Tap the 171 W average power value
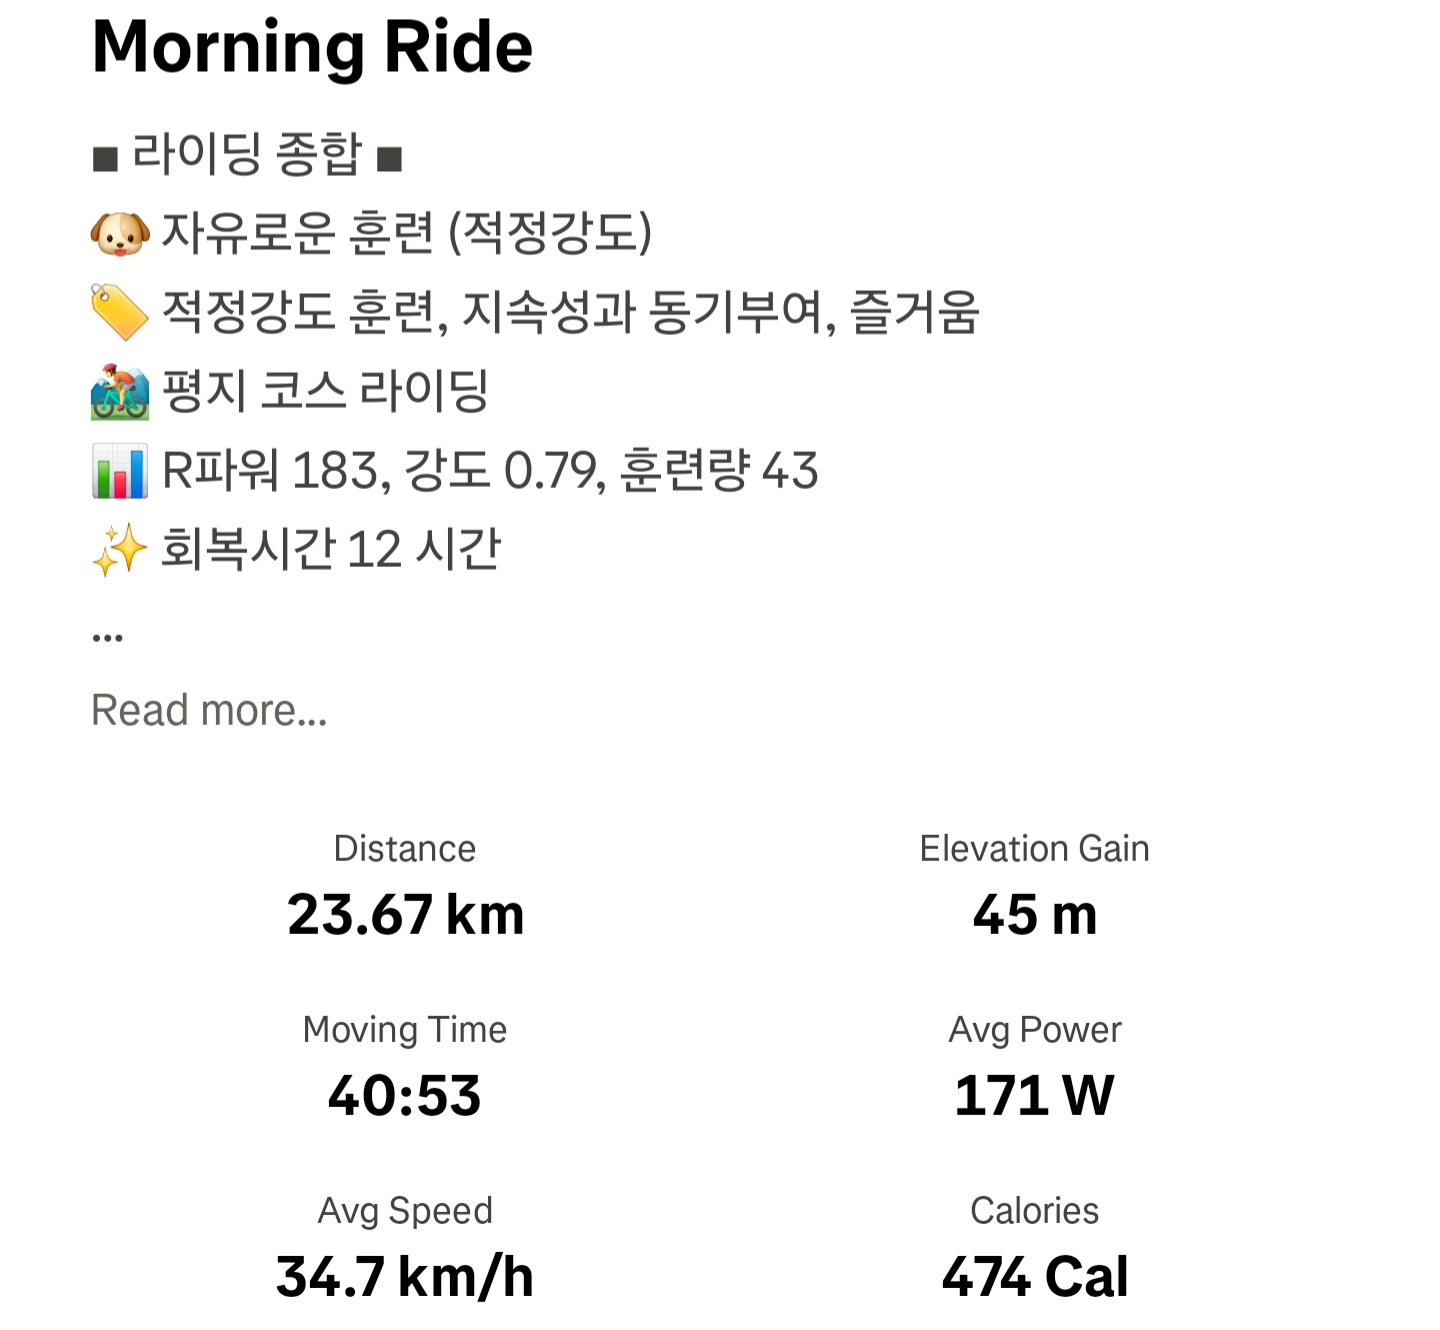This screenshot has height=1330, width=1440. point(1035,1096)
